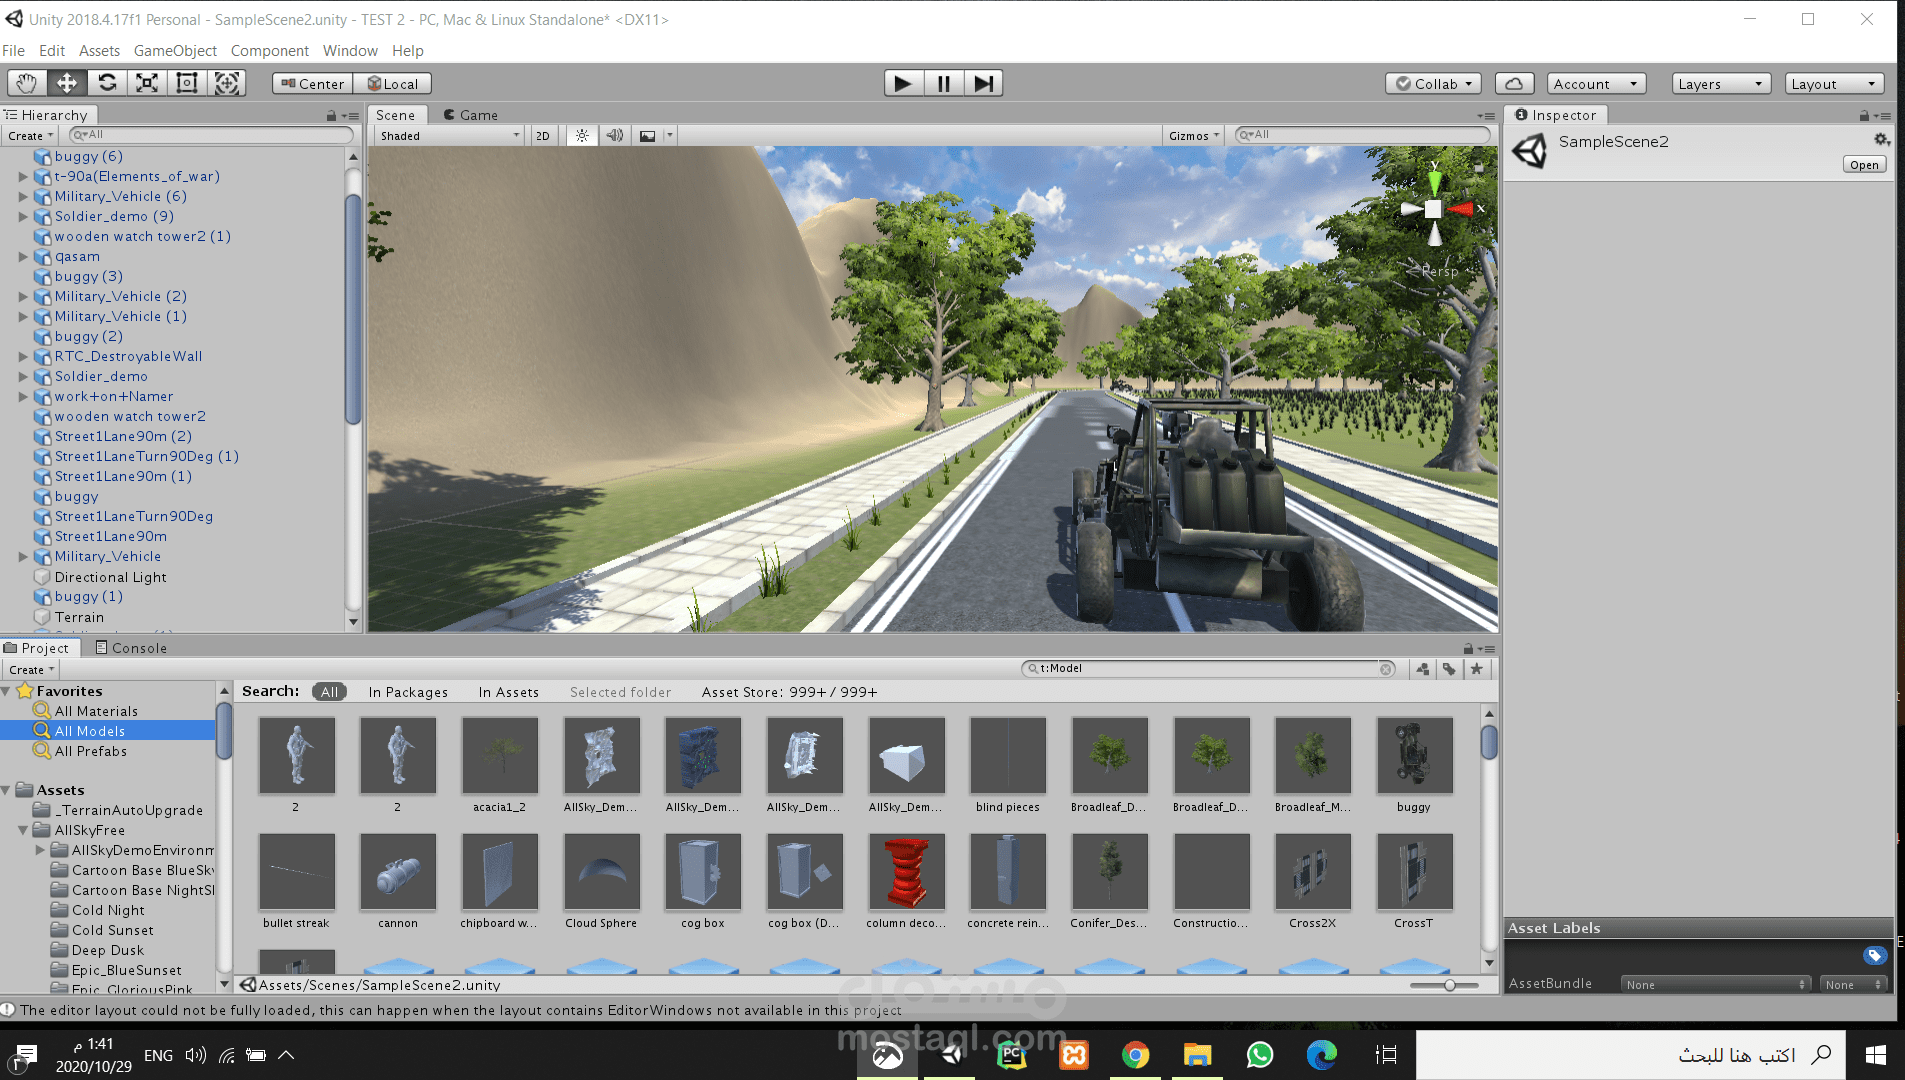Click the search by label icon
This screenshot has height=1080, width=1905.
click(1449, 669)
